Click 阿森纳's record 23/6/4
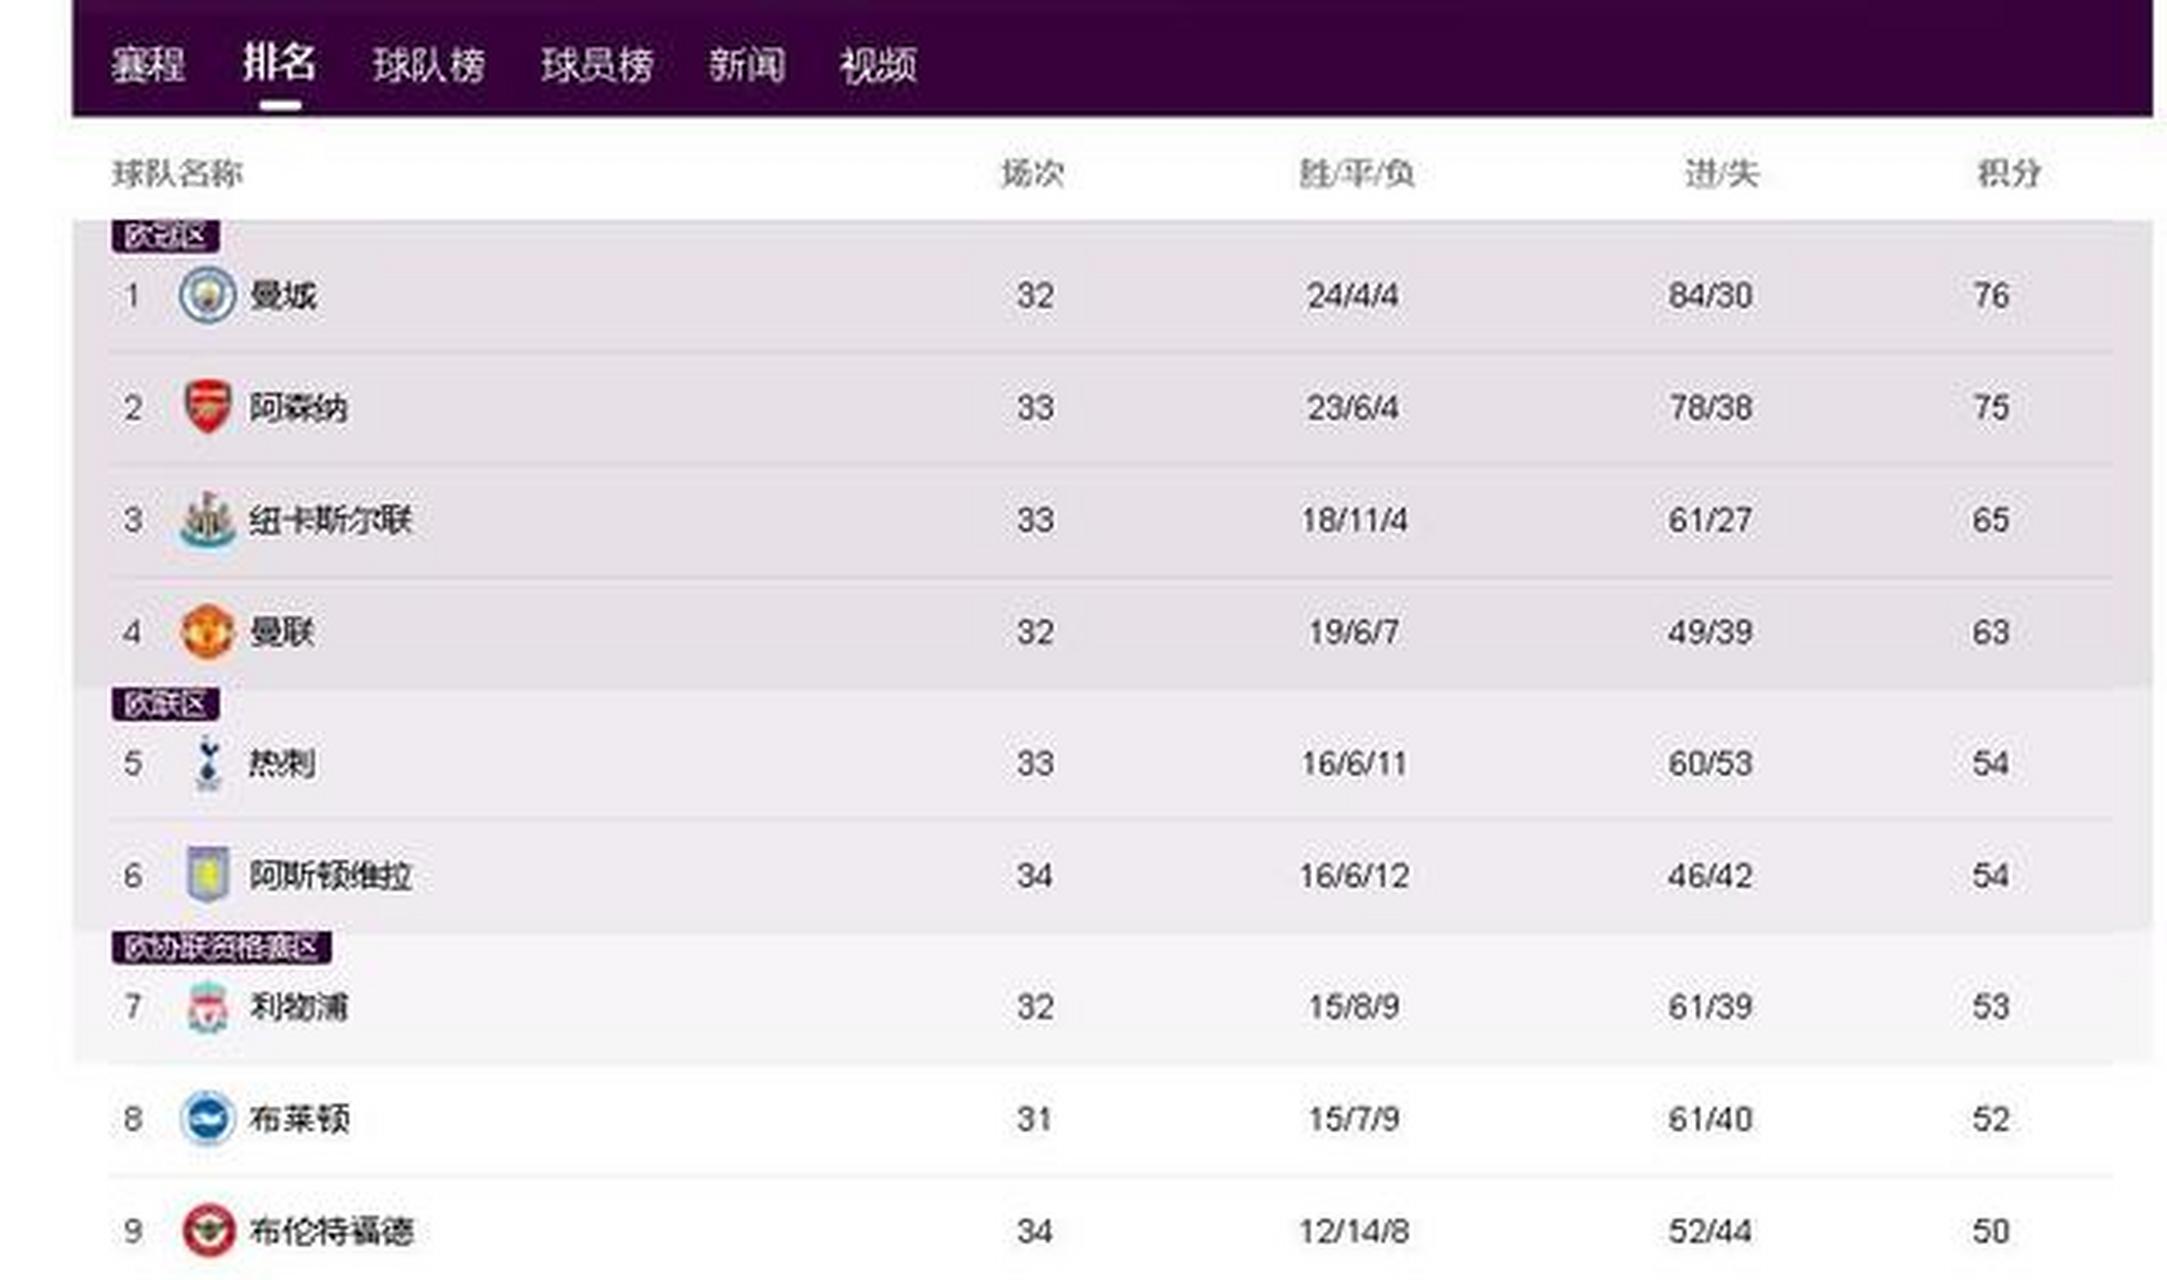The width and height of the screenshot is (2167, 1280). pyautogui.click(x=1353, y=408)
